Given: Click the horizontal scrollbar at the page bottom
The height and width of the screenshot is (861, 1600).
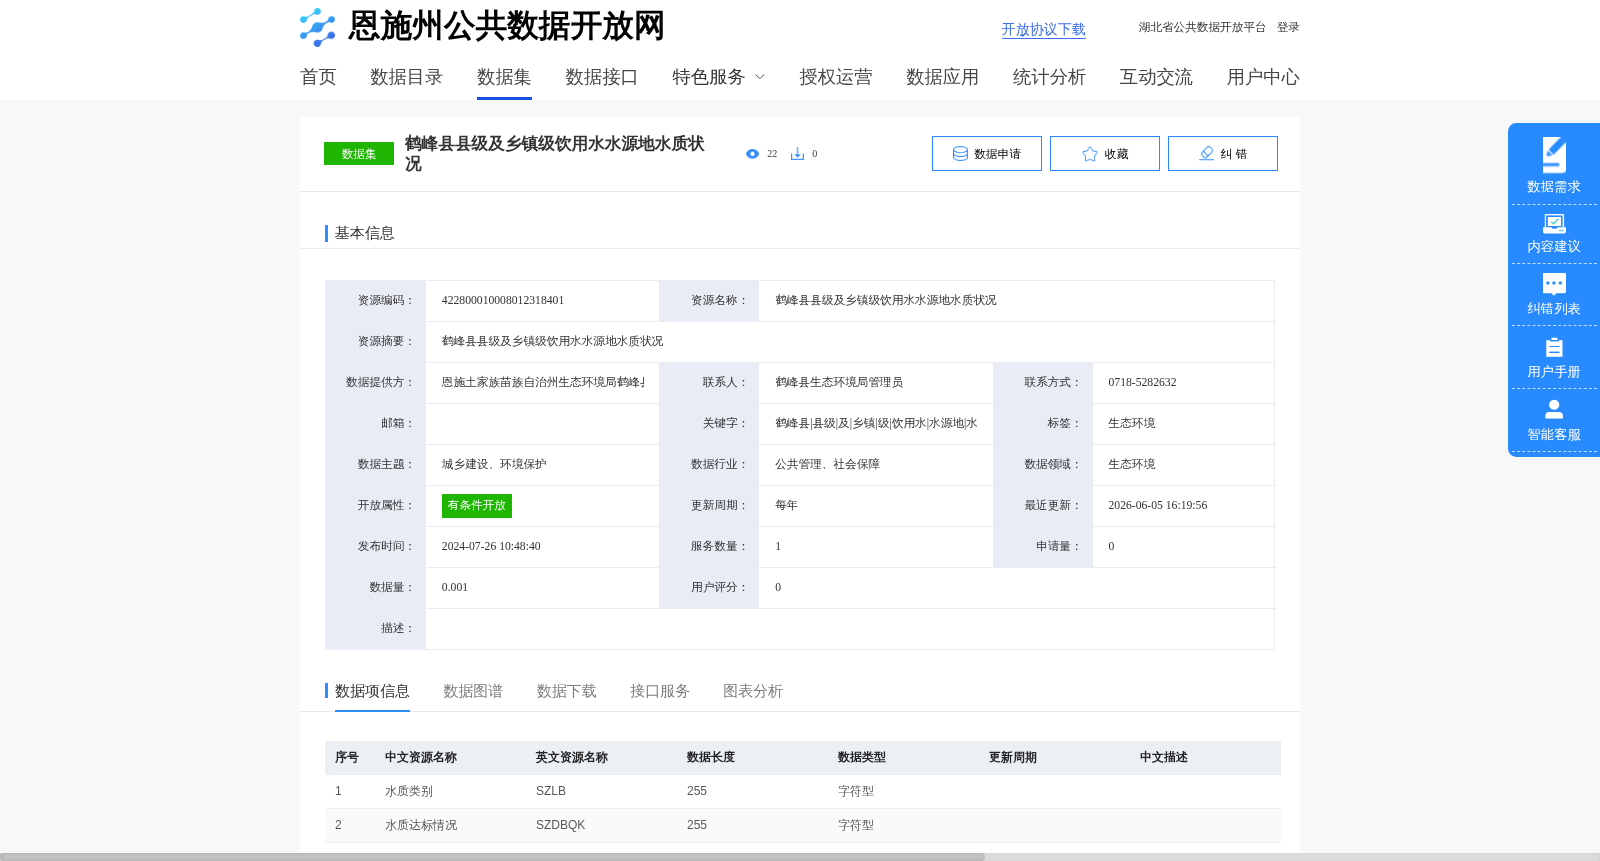Looking at the screenshot, I should point(492,857).
